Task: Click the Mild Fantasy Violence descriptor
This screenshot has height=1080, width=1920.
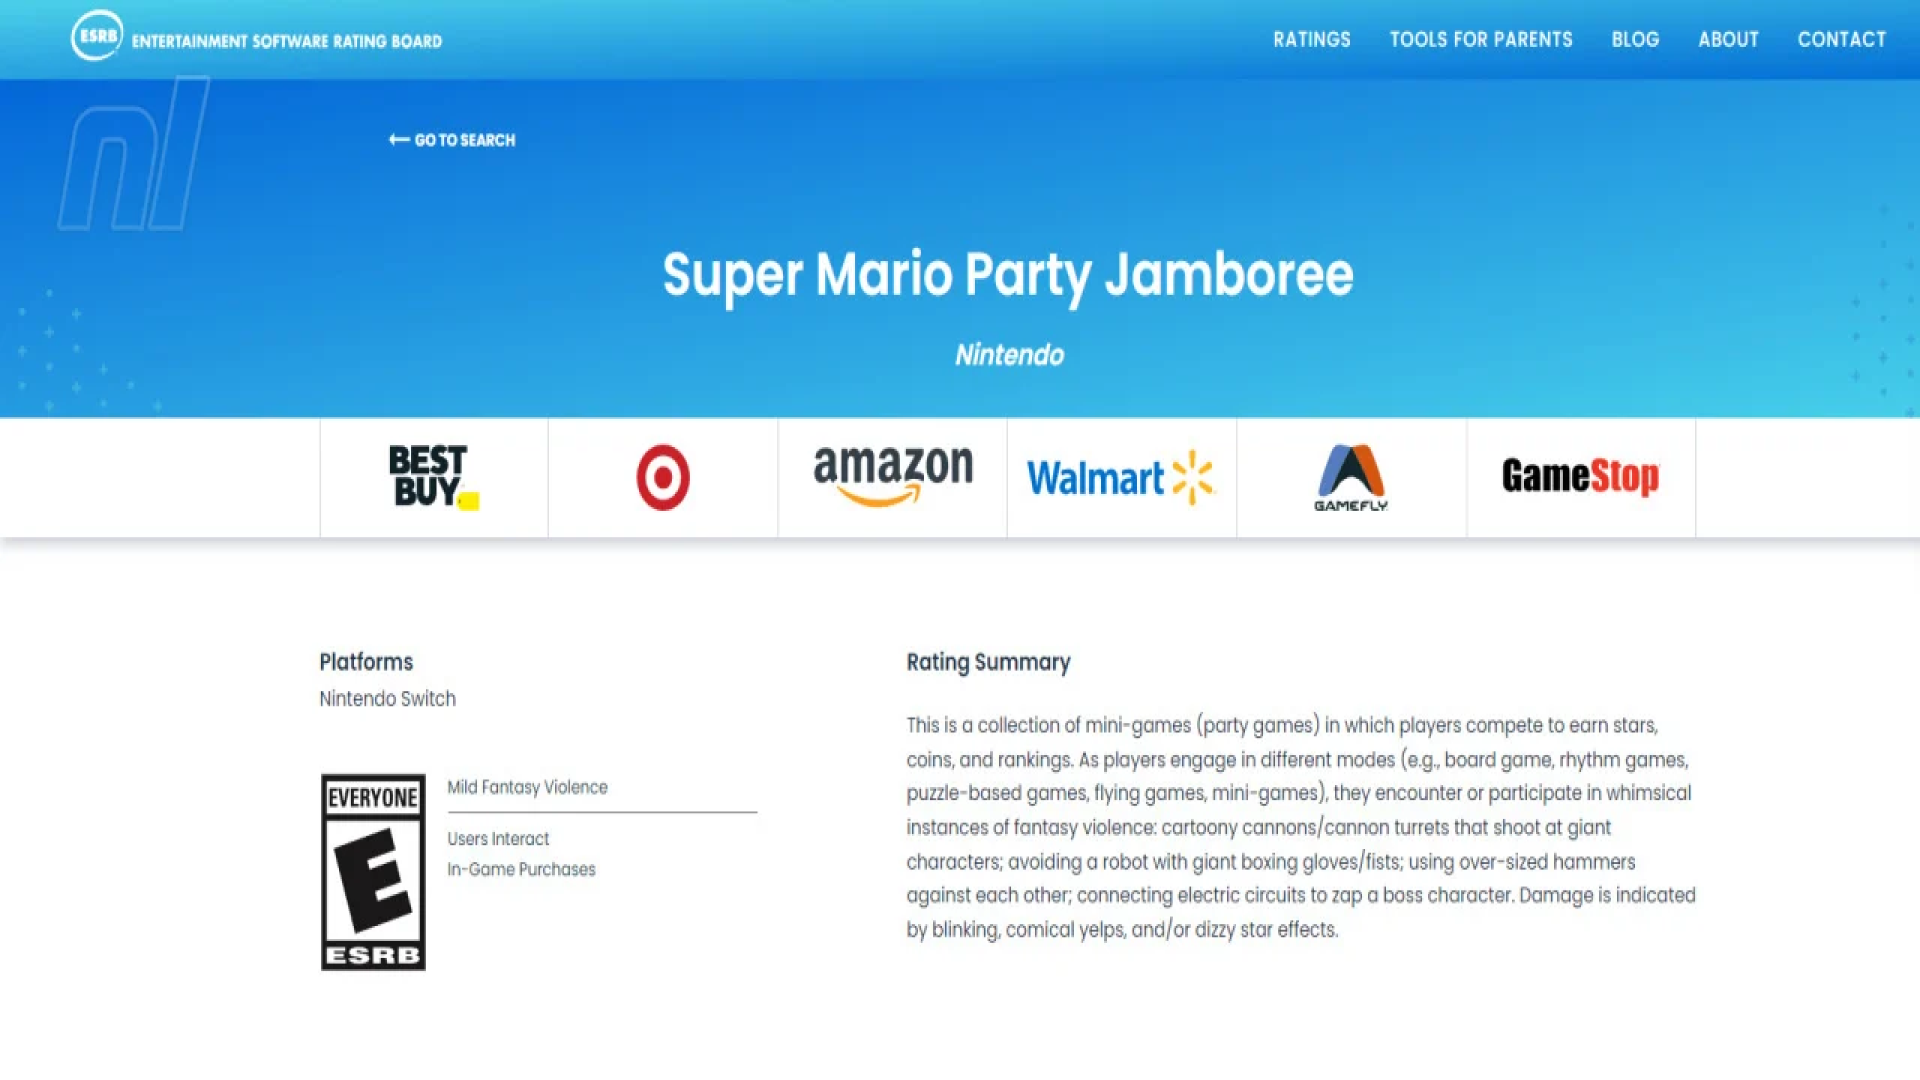Action: [528, 787]
